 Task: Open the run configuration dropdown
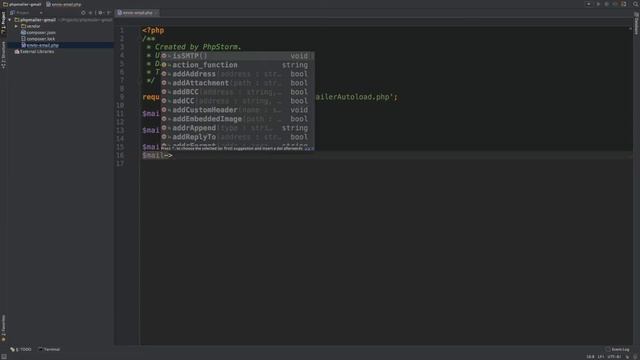click(x=588, y=4)
